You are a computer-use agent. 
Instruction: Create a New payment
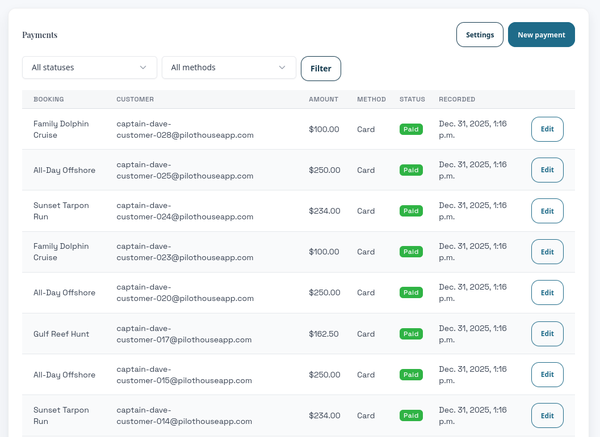click(x=541, y=35)
